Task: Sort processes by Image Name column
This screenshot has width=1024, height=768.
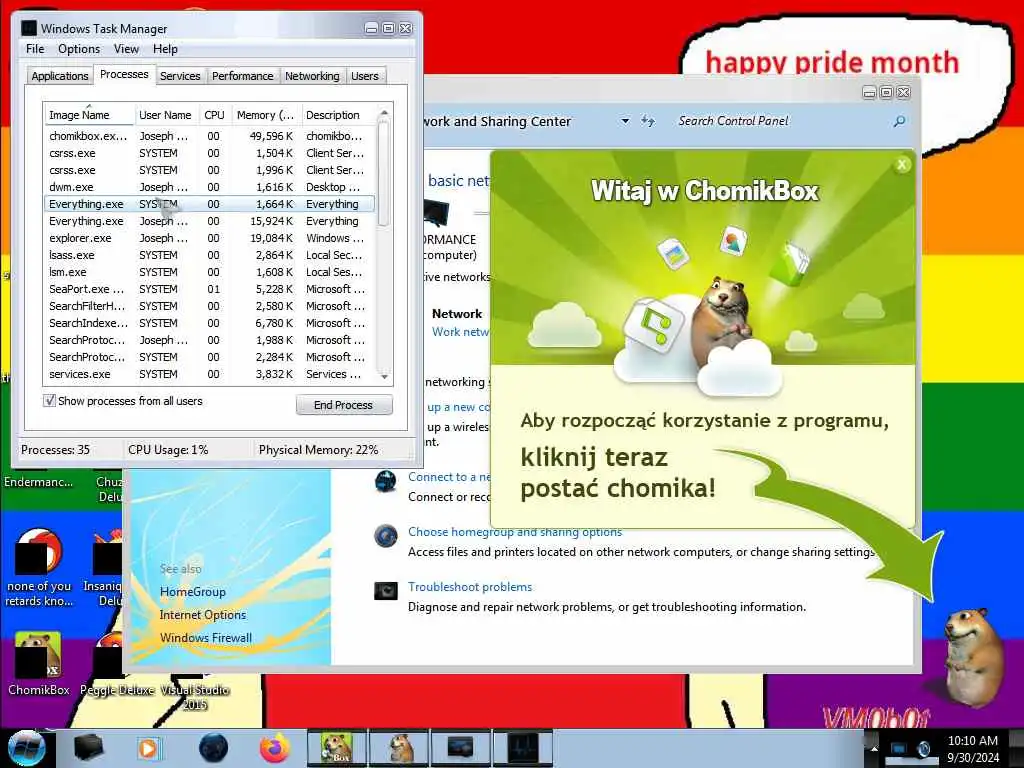Action: [89, 115]
